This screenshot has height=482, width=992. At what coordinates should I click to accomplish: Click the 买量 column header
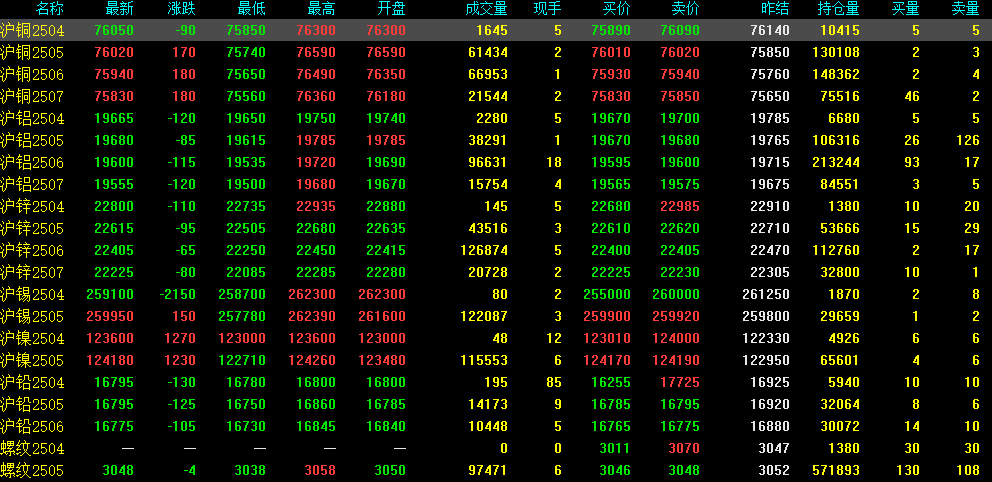(x=905, y=8)
